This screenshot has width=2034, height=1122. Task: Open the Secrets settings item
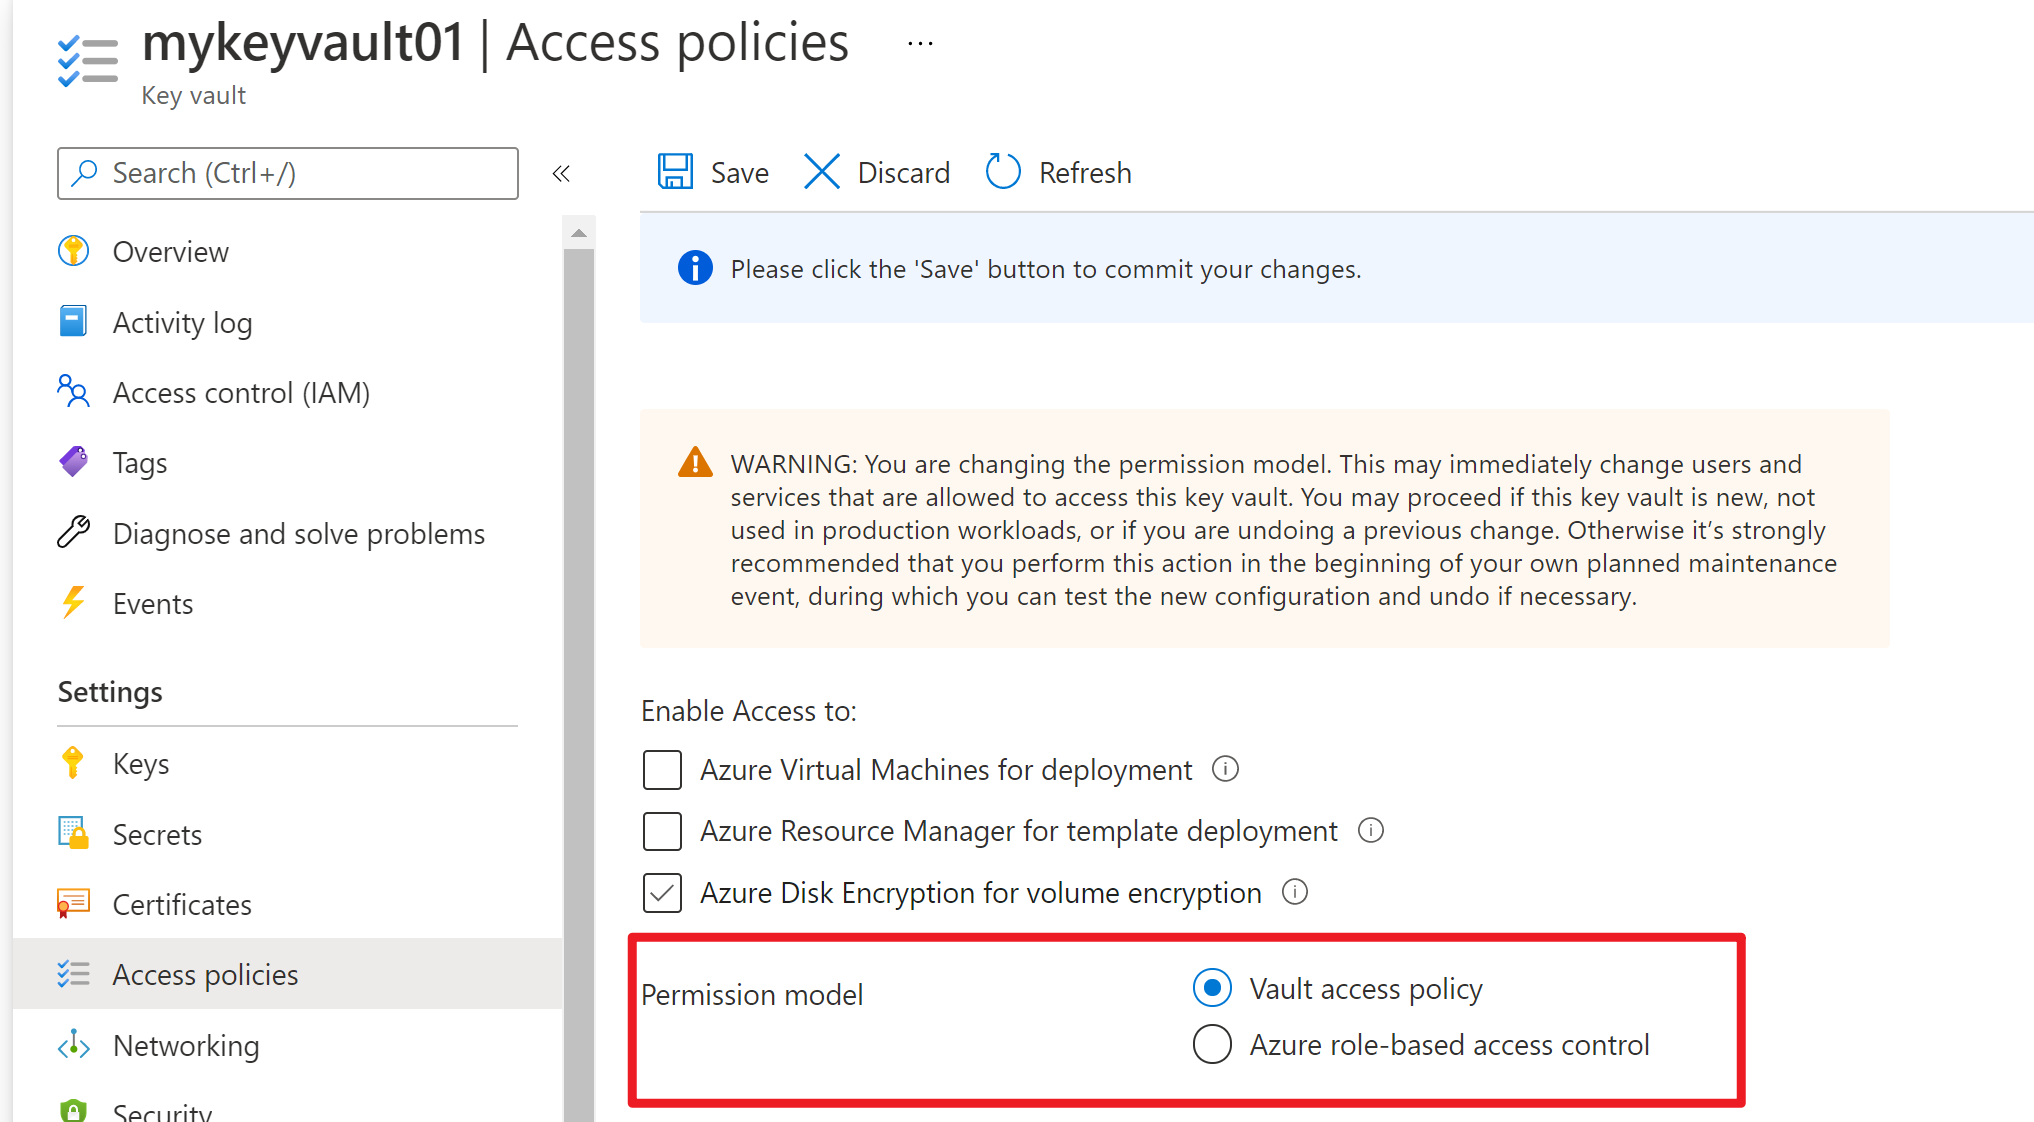tap(157, 834)
